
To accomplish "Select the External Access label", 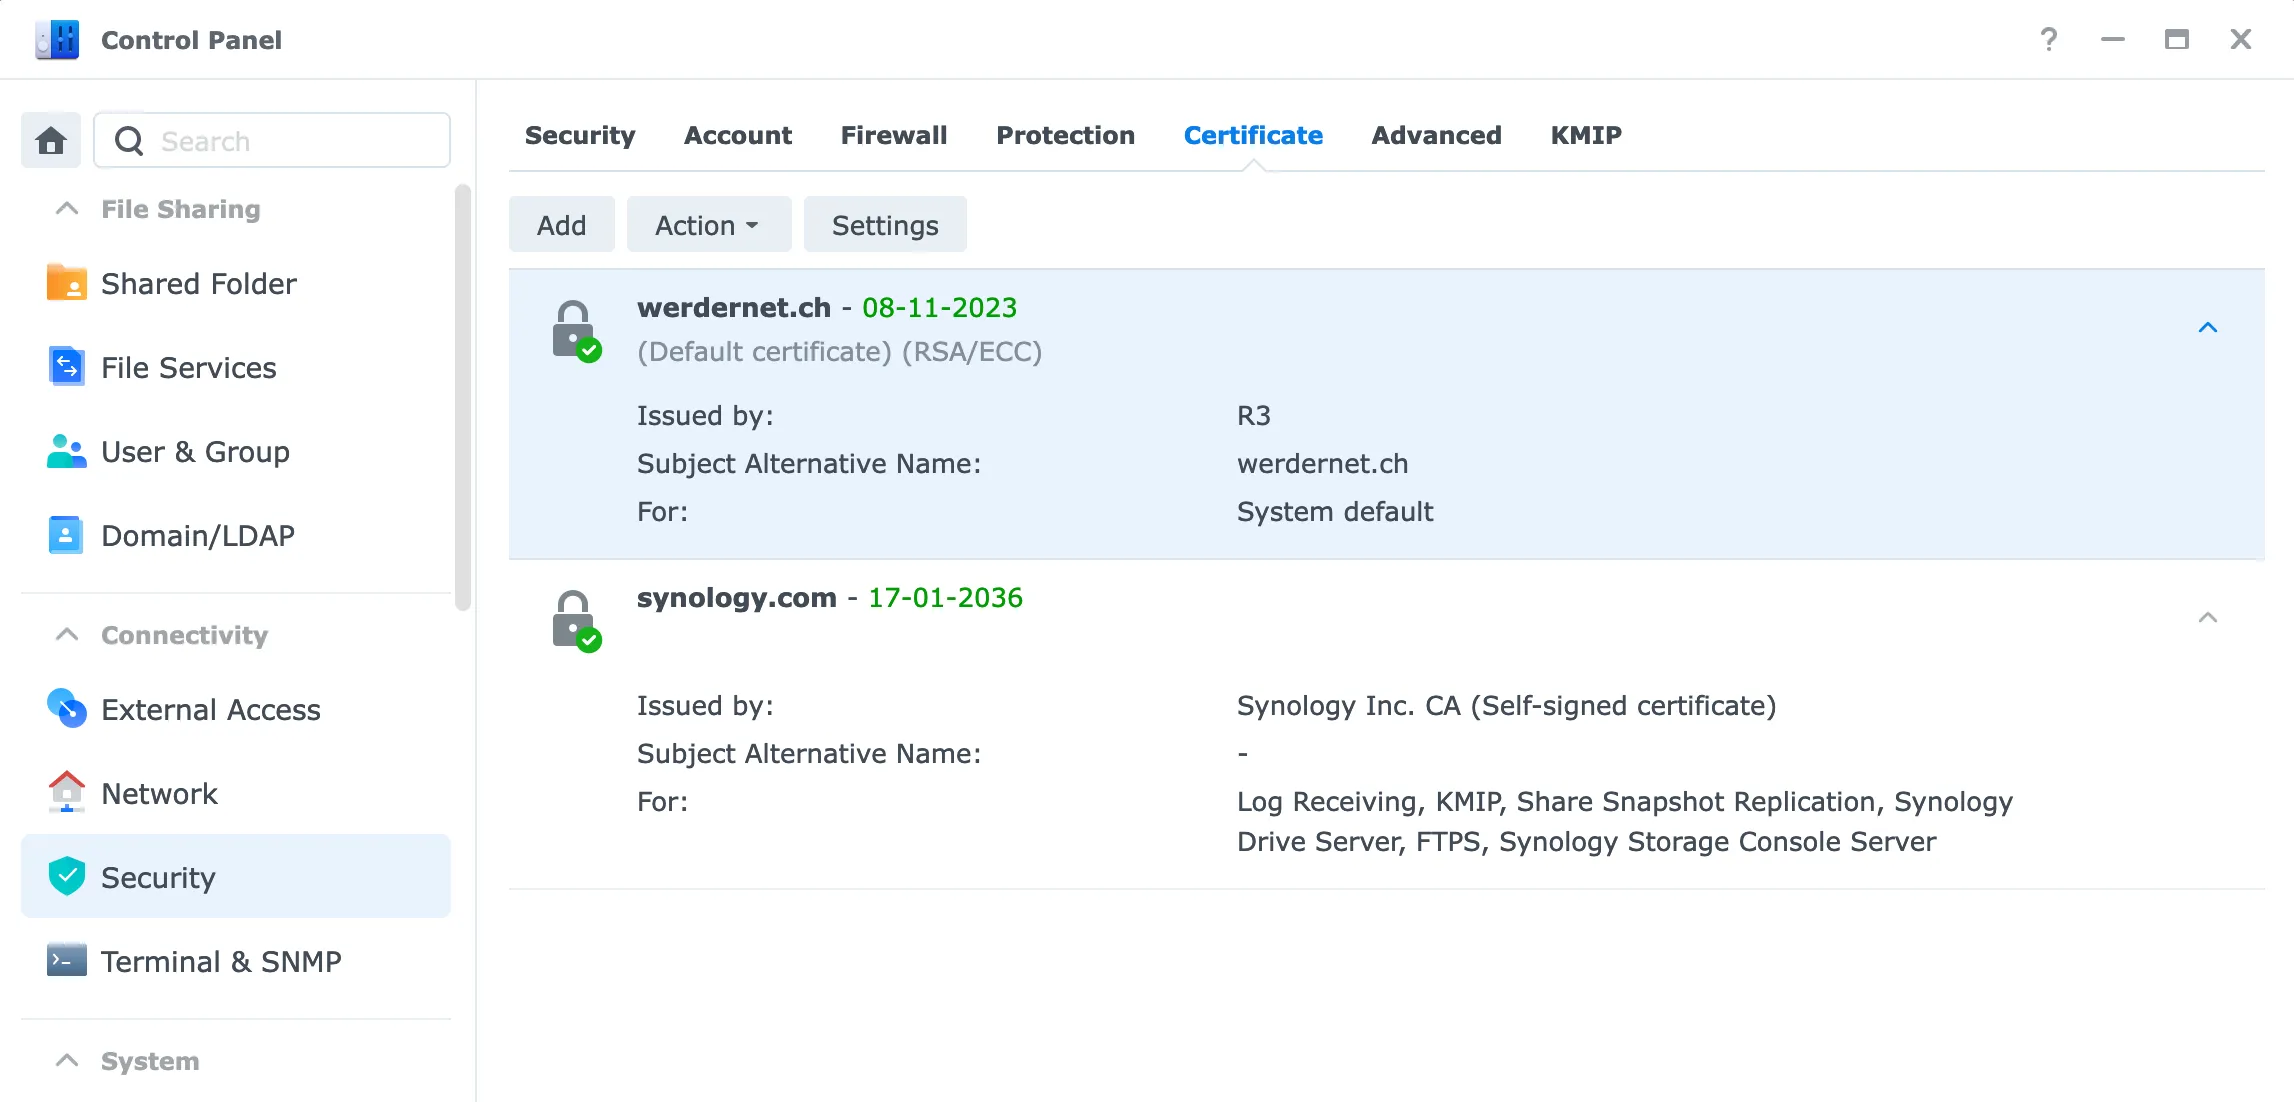I will point(211,710).
